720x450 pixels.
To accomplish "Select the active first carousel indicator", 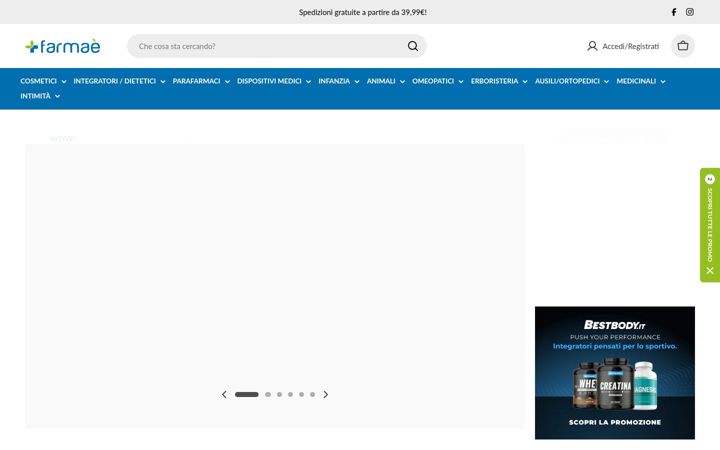I will pos(247,394).
